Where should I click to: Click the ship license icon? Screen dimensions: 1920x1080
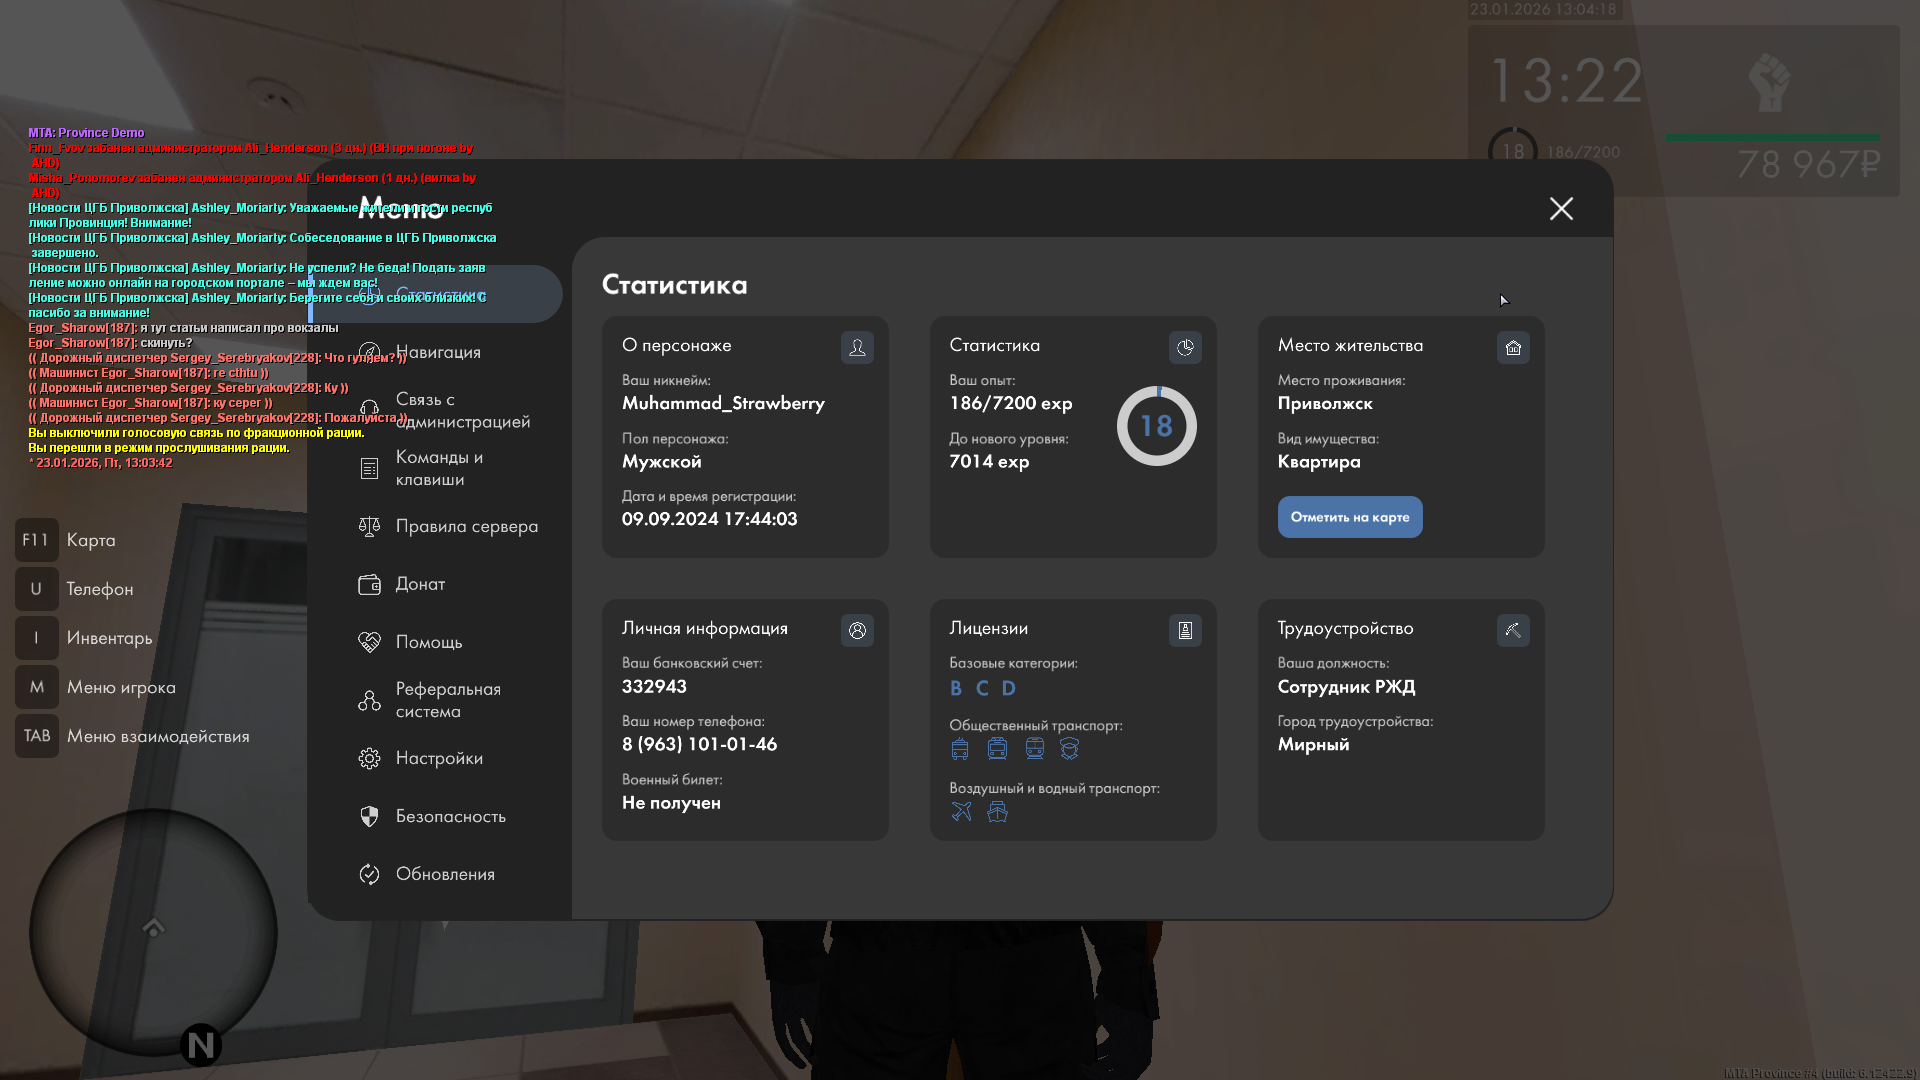click(x=997, y=812)
